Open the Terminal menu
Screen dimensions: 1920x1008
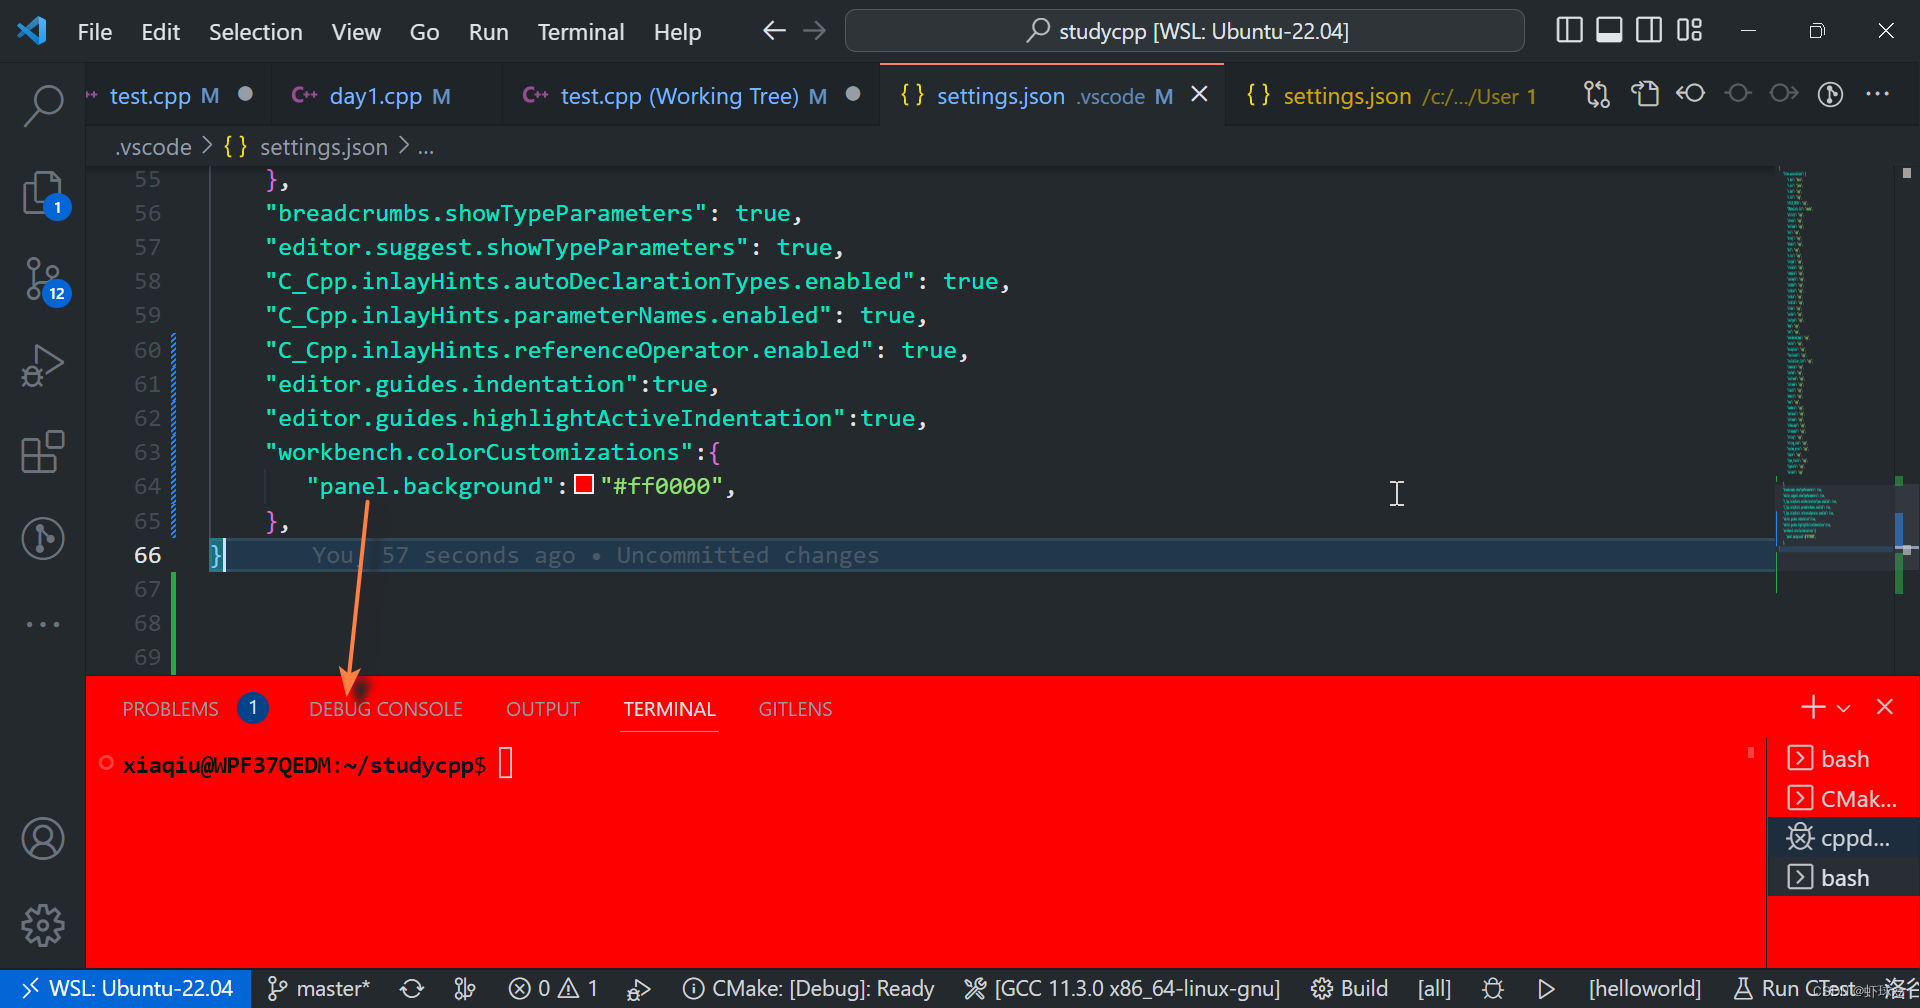581,32
